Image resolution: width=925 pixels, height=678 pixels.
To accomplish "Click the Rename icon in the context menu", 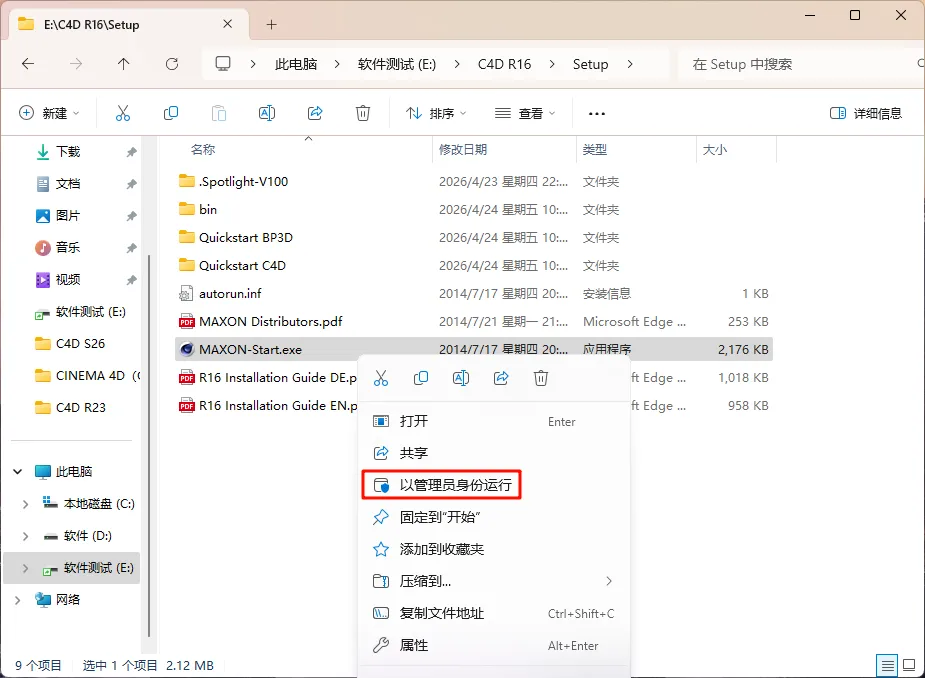I will click(x=461, y=378).
